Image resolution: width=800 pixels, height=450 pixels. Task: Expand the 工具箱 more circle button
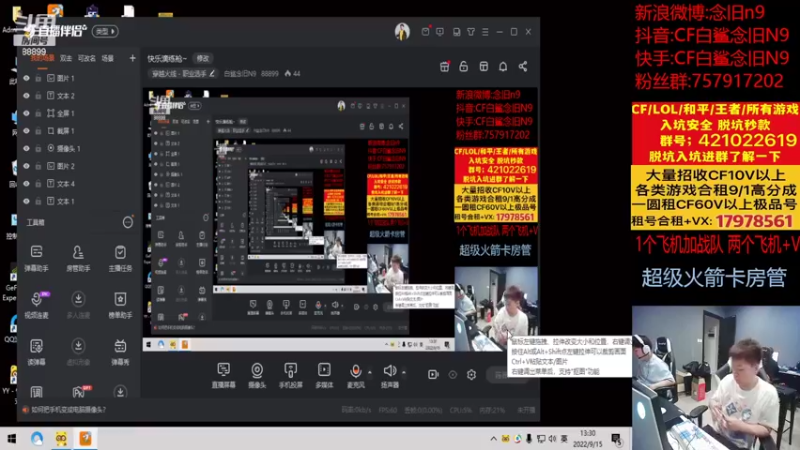128,222
